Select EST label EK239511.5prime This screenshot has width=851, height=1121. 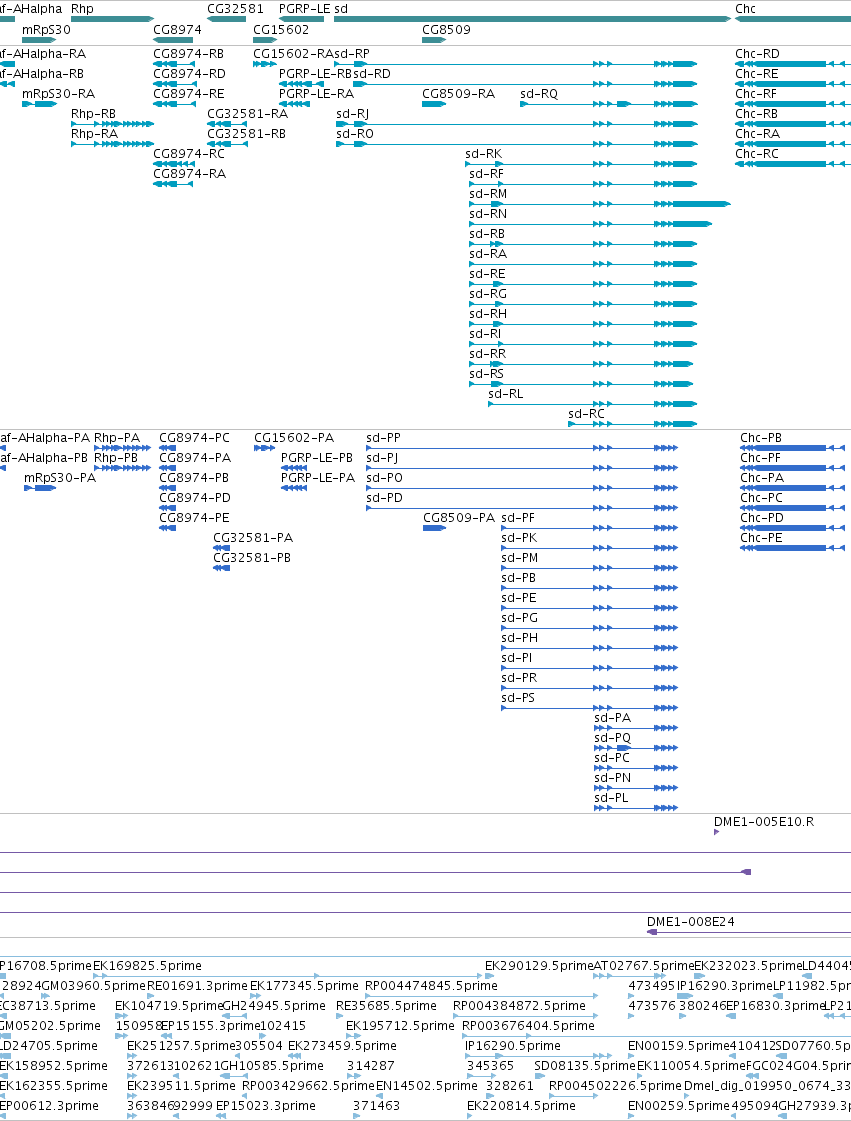[182, 1086]
